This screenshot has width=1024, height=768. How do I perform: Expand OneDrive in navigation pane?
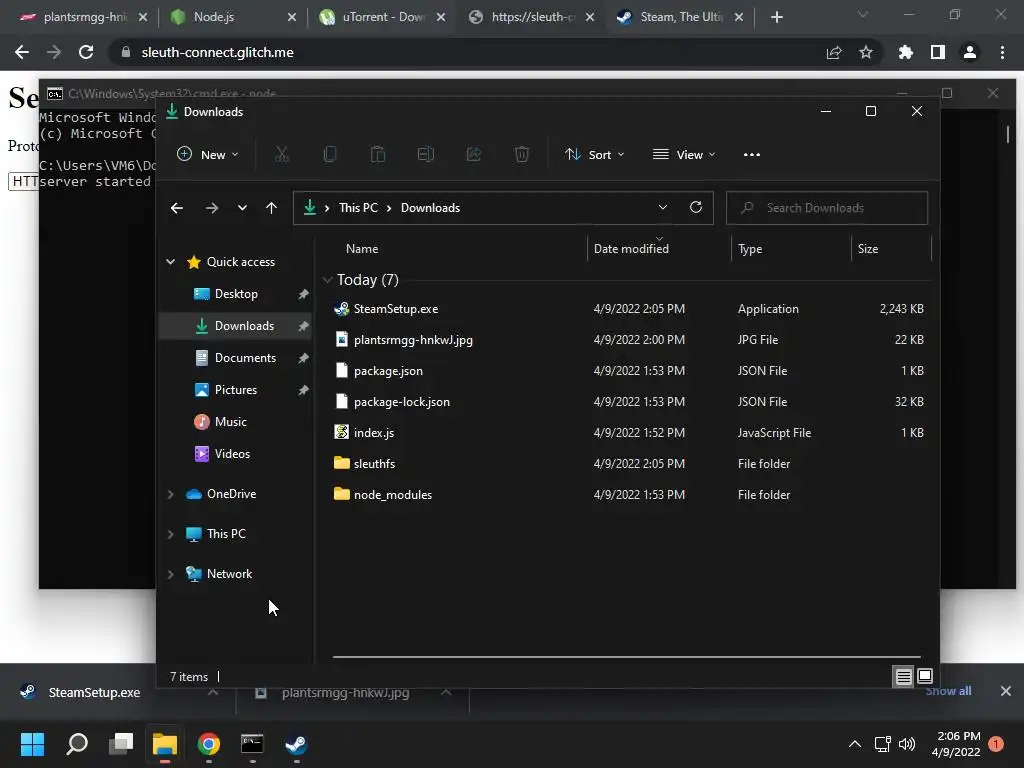pyautogui.click(x=170, y=494)
